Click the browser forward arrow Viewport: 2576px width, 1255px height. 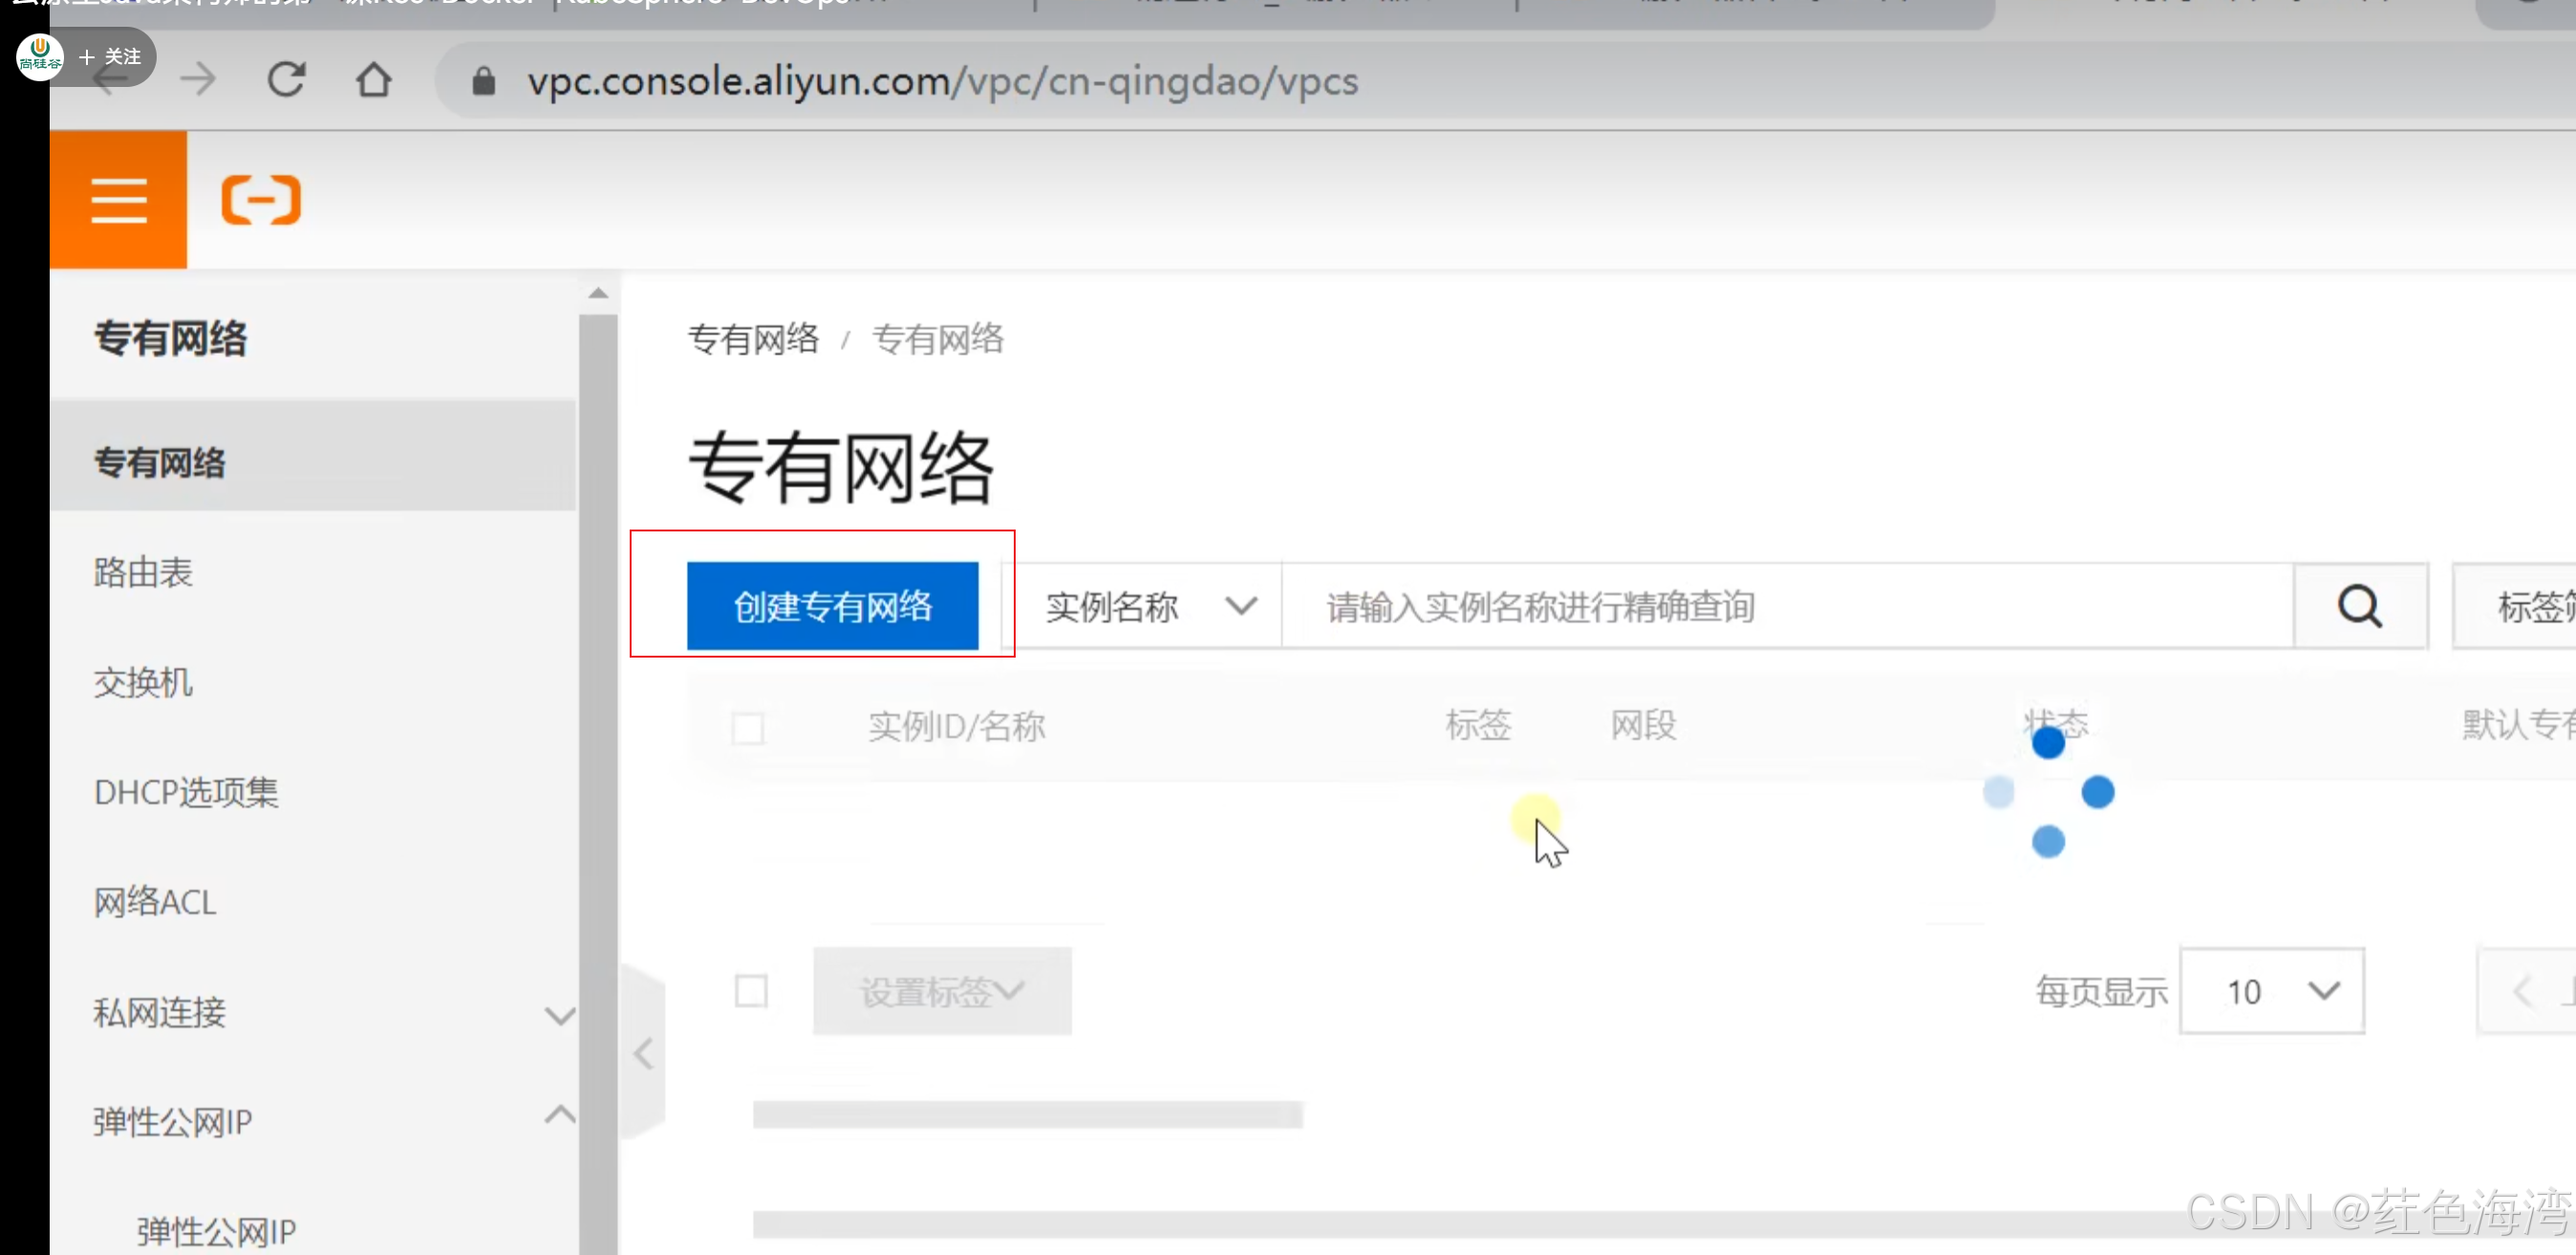click(198, 80)
